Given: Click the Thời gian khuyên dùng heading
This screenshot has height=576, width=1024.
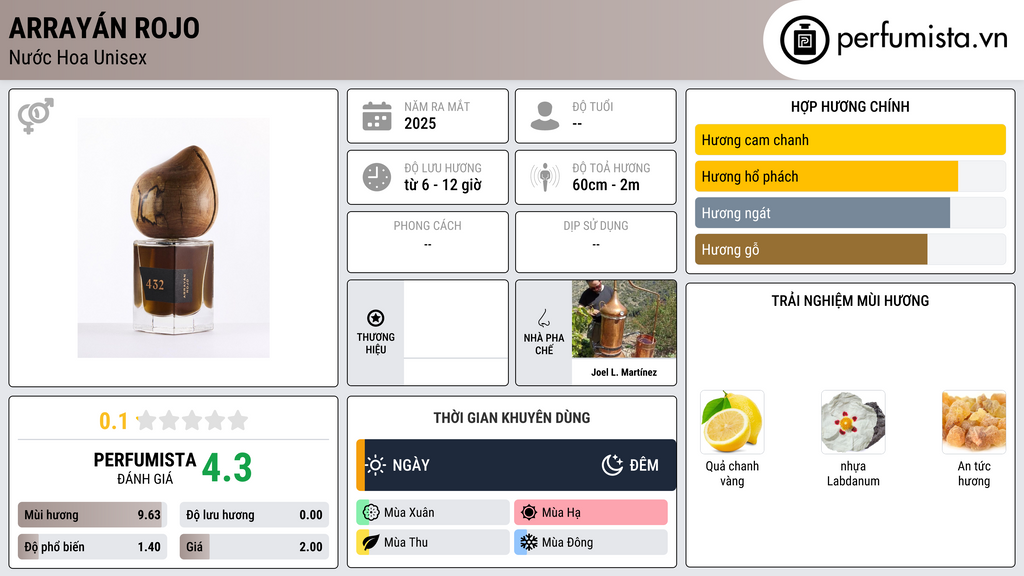Looking at the screenshot, I should [511, 418].
